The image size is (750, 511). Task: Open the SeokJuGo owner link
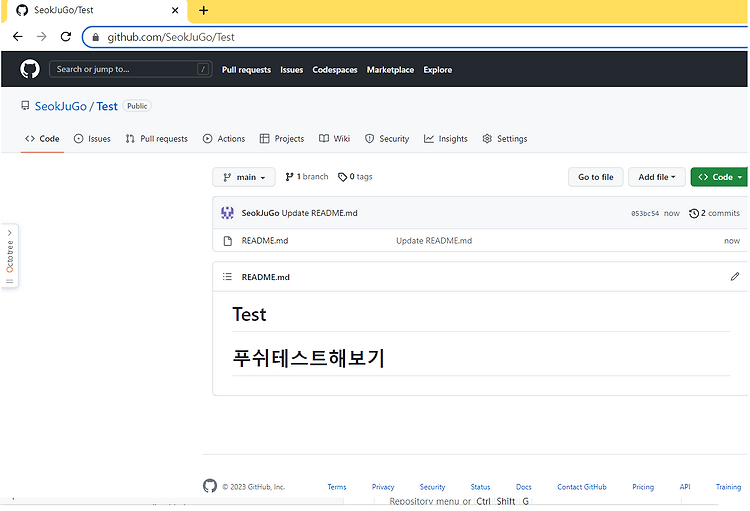point(61,106)
